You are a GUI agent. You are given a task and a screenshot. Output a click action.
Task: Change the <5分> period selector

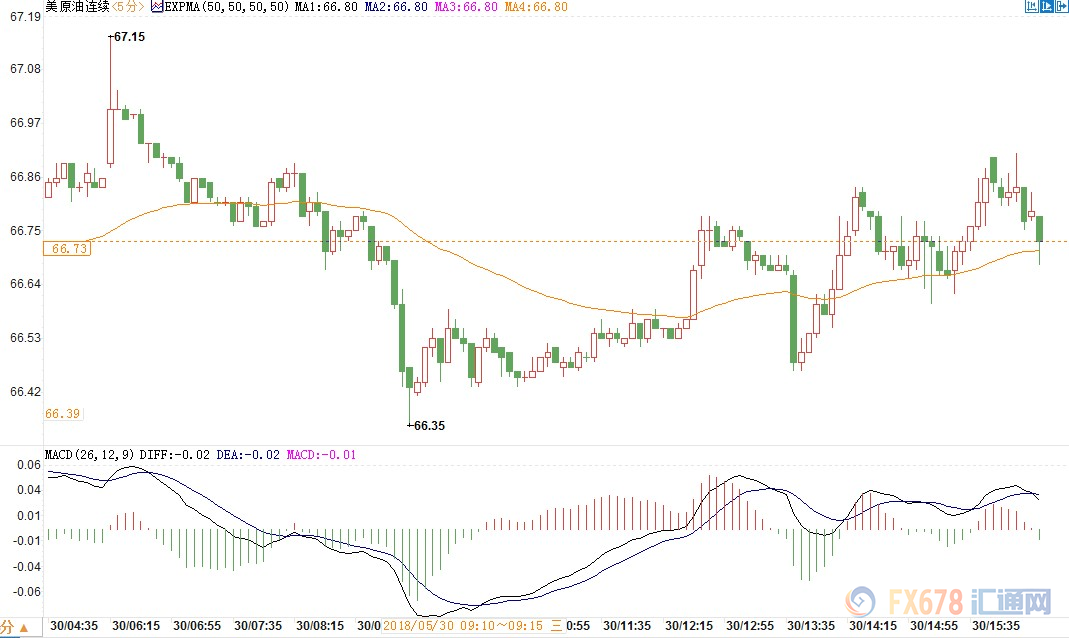pos(127,7)
